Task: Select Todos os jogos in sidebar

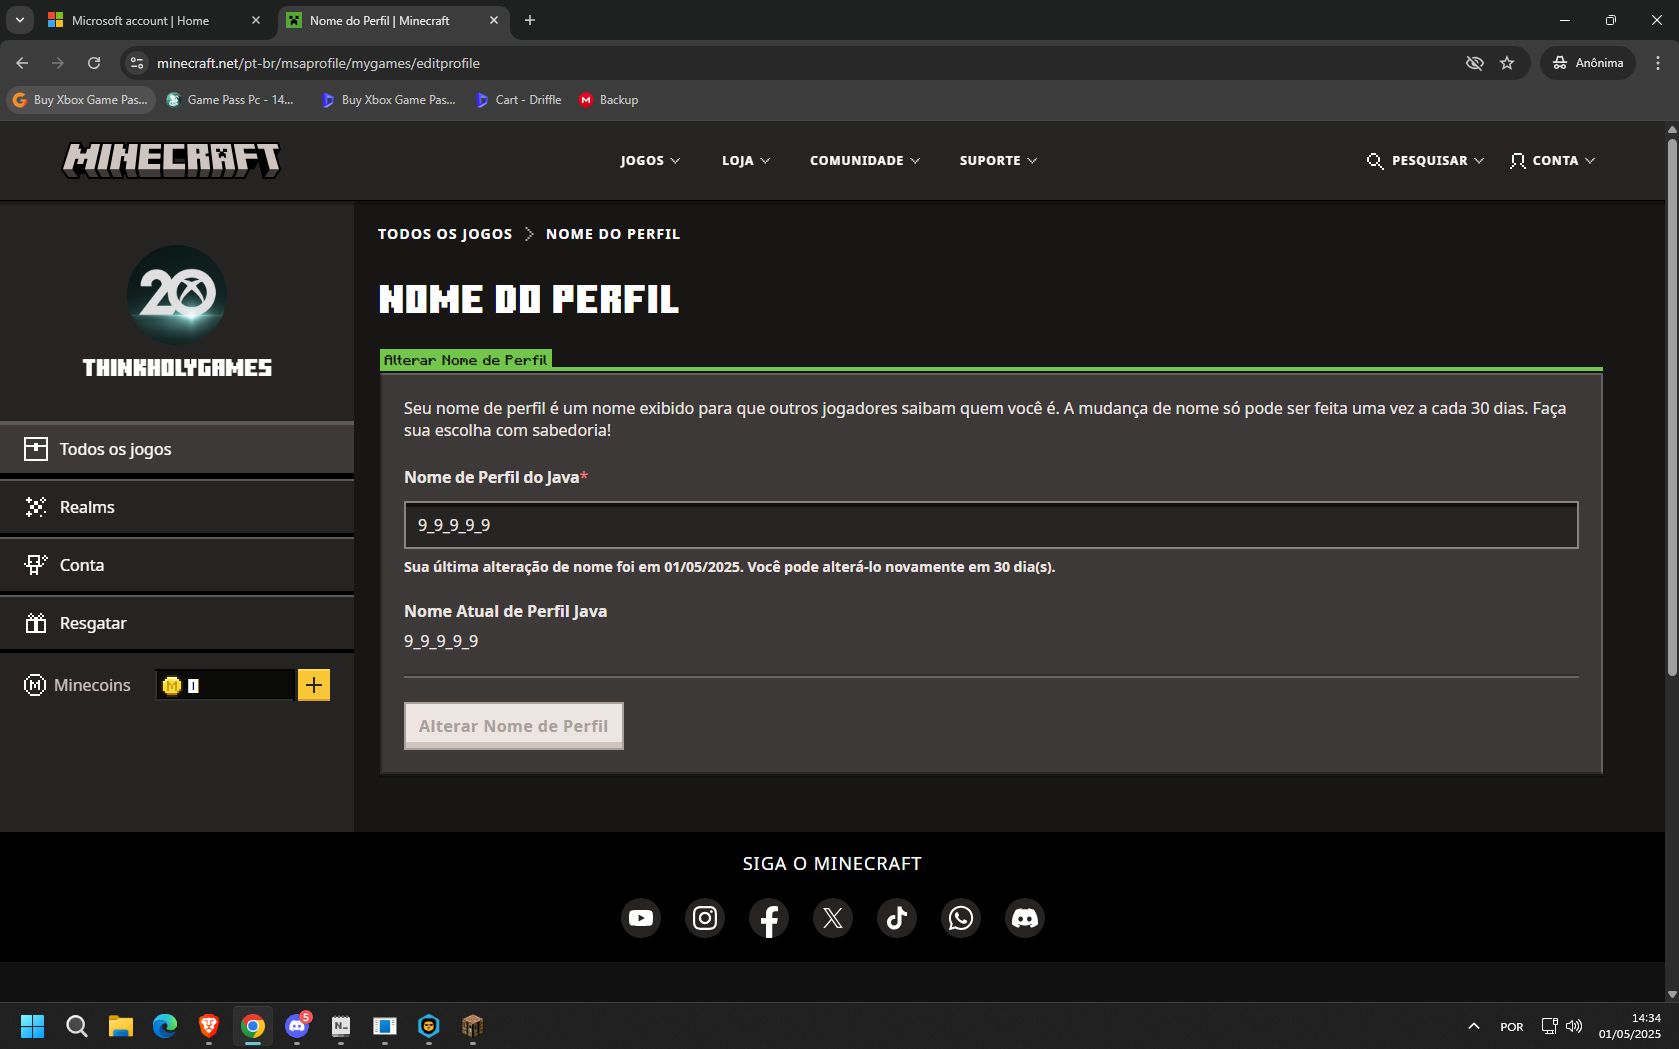Action: click(x=177, y=449)
